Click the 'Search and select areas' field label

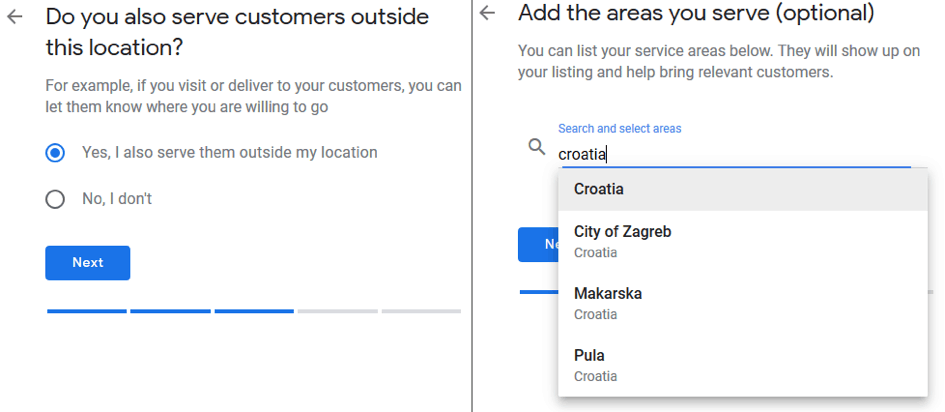tap(620, 128)
